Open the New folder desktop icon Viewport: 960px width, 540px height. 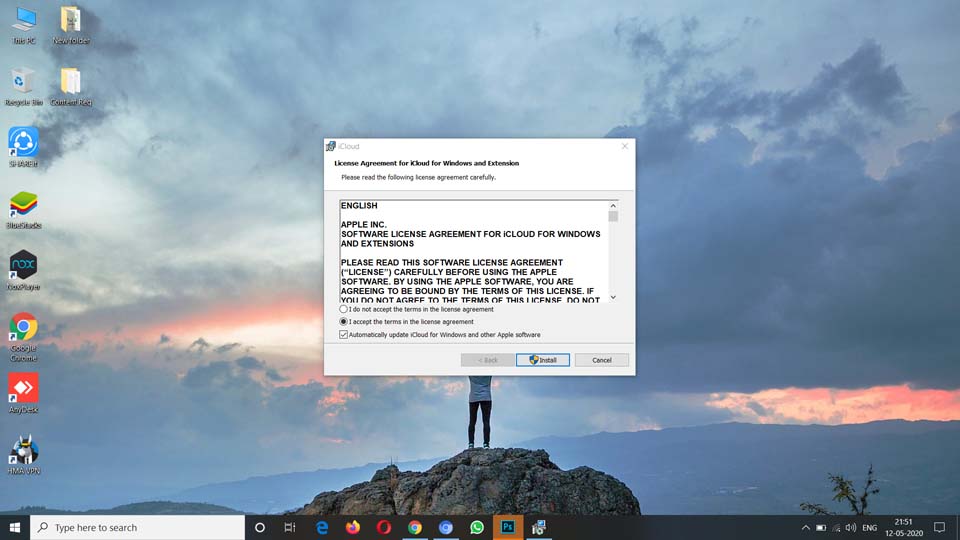[x=71, y=24]
